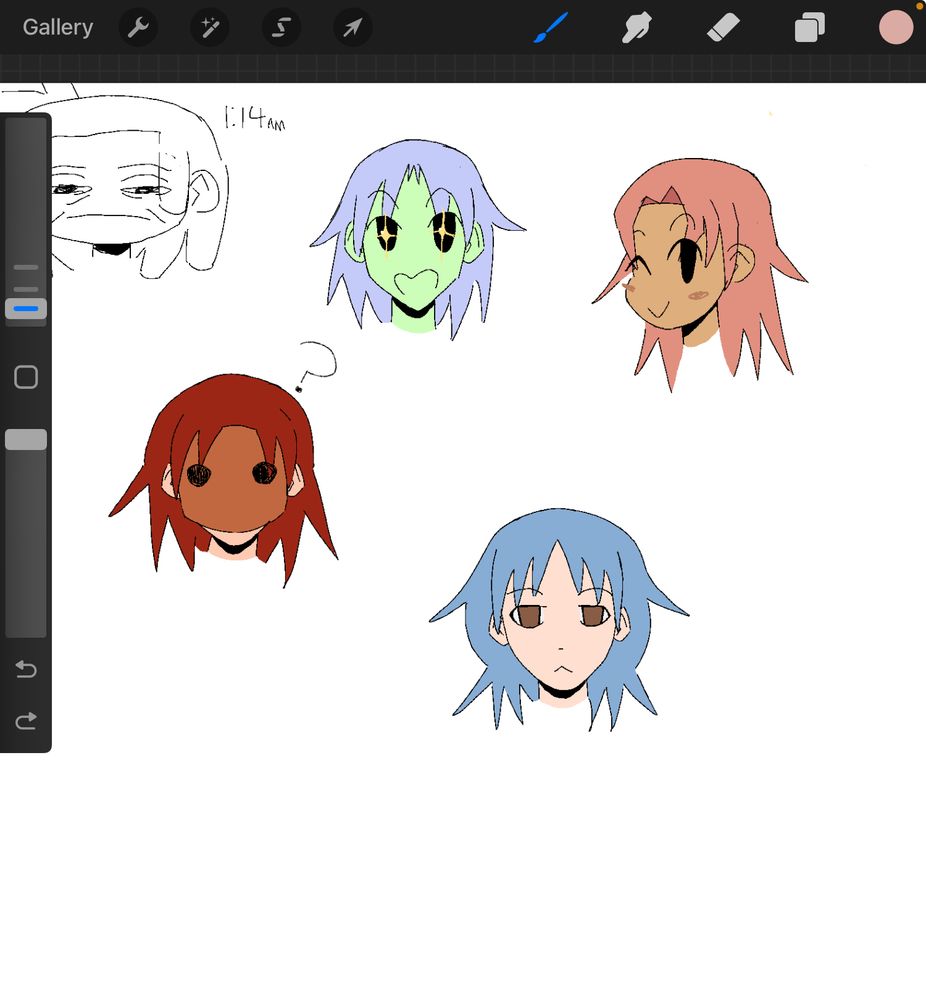Select the Brush tool

coord(550,27)
